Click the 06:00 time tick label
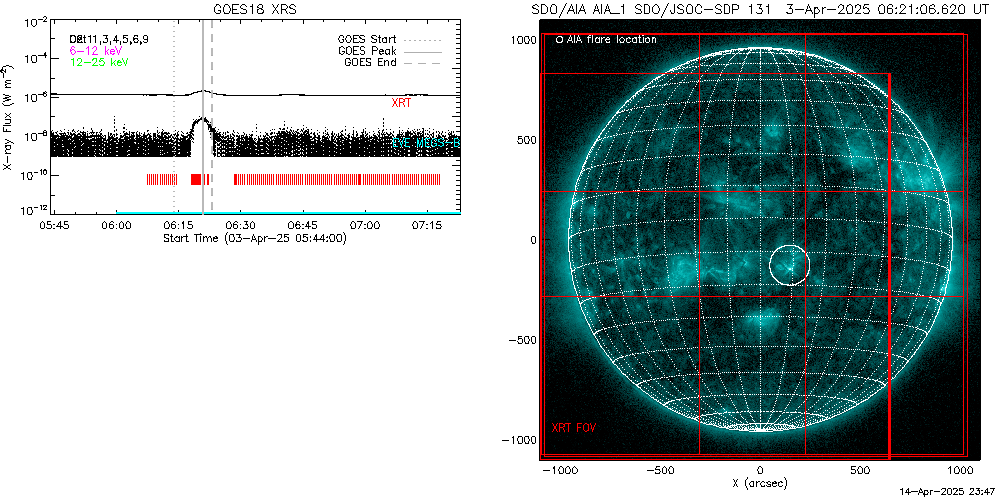 pyautogui.click(x=117, y=226)
